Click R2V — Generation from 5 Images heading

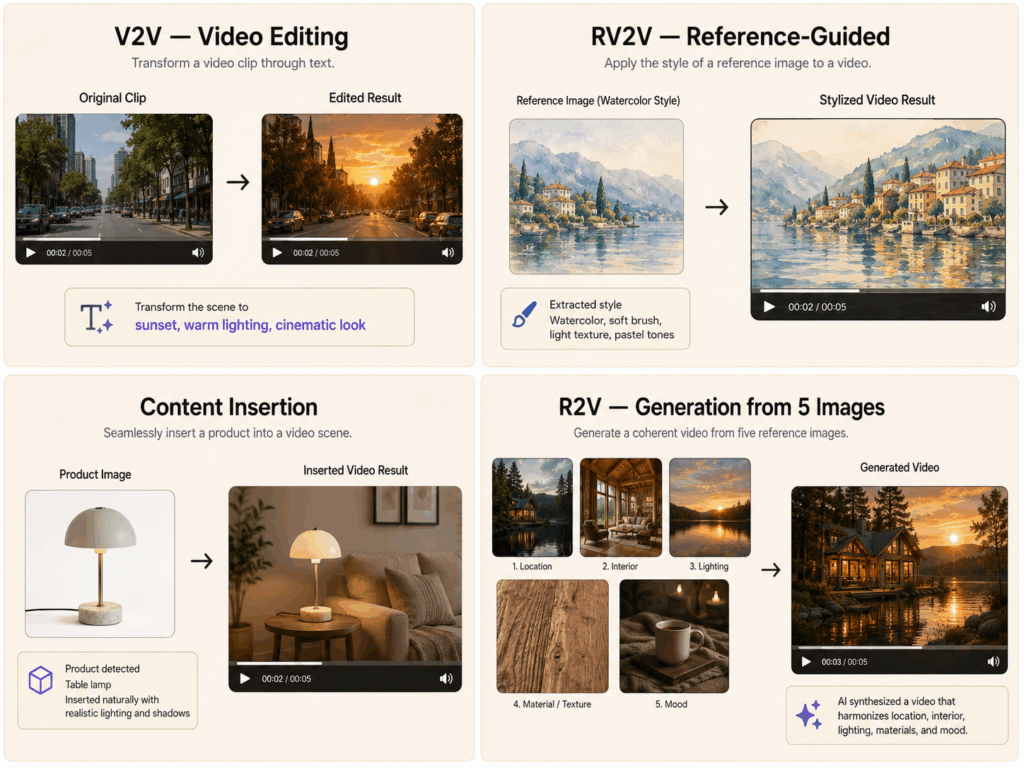coord(721,407)
